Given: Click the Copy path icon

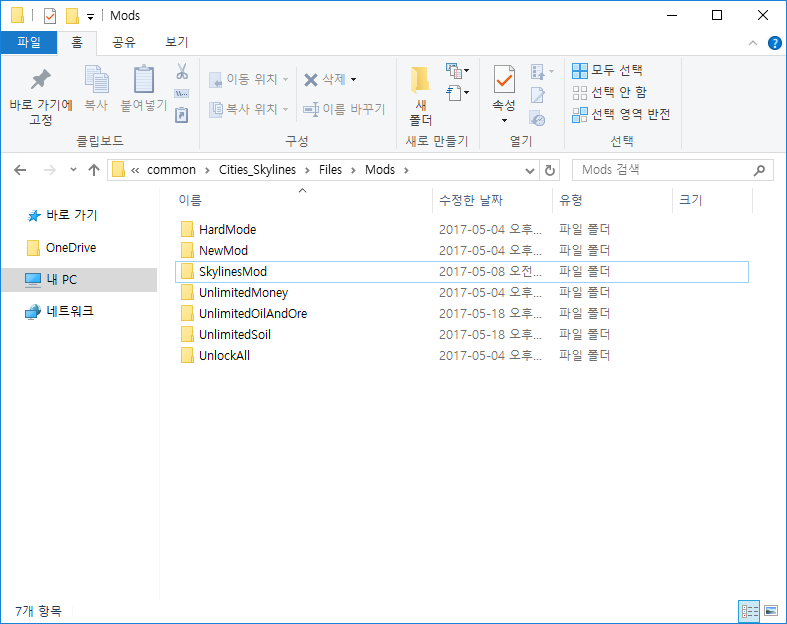Looking at the screenshot, I should tap(182, 93).
